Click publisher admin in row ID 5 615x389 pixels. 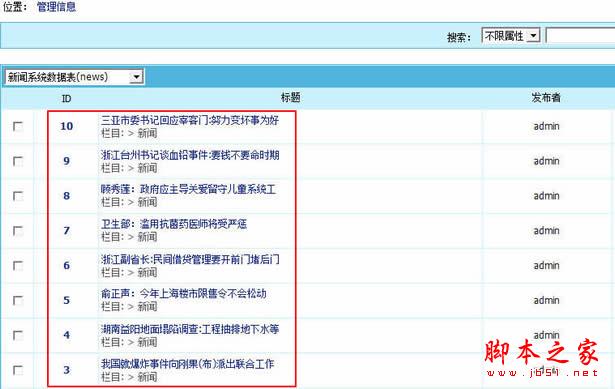coord(546,301)
